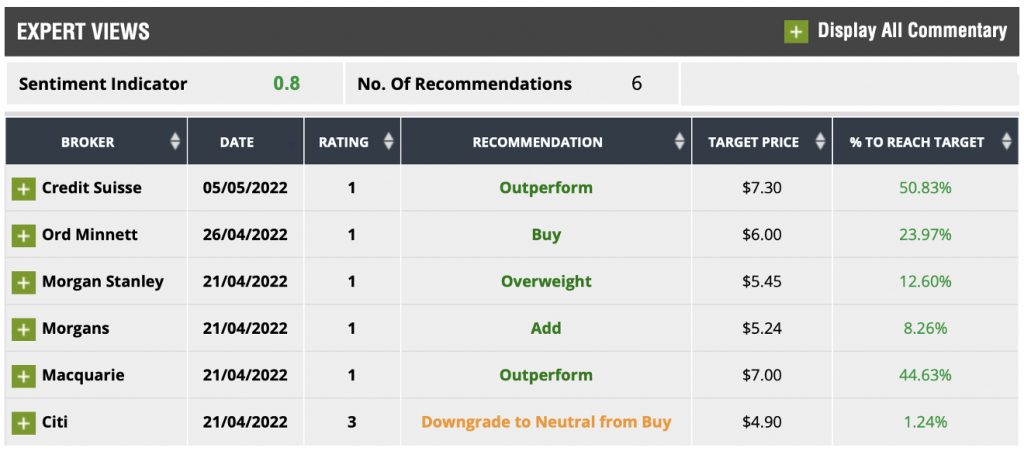Select the Overweight recommendation for Morgan Stanley

pyautogui.click(x=546, y=282)
